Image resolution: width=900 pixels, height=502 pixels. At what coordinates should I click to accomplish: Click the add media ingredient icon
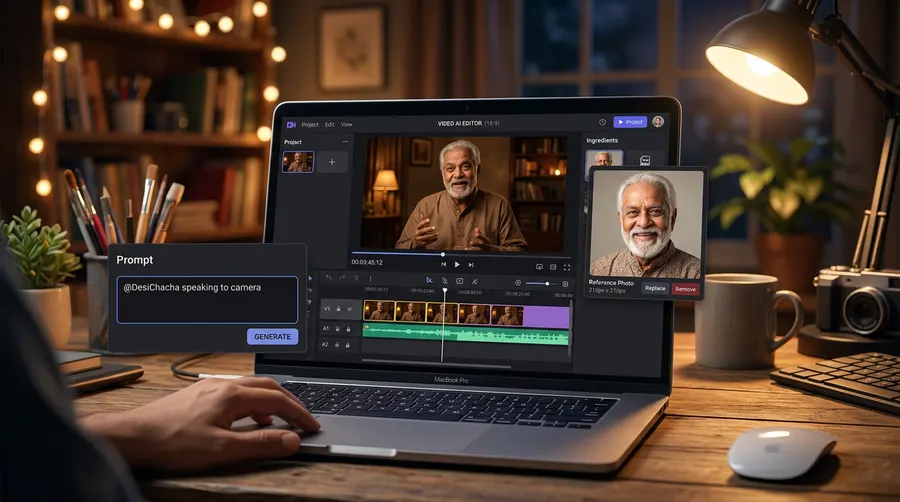(x=645, y=160)
